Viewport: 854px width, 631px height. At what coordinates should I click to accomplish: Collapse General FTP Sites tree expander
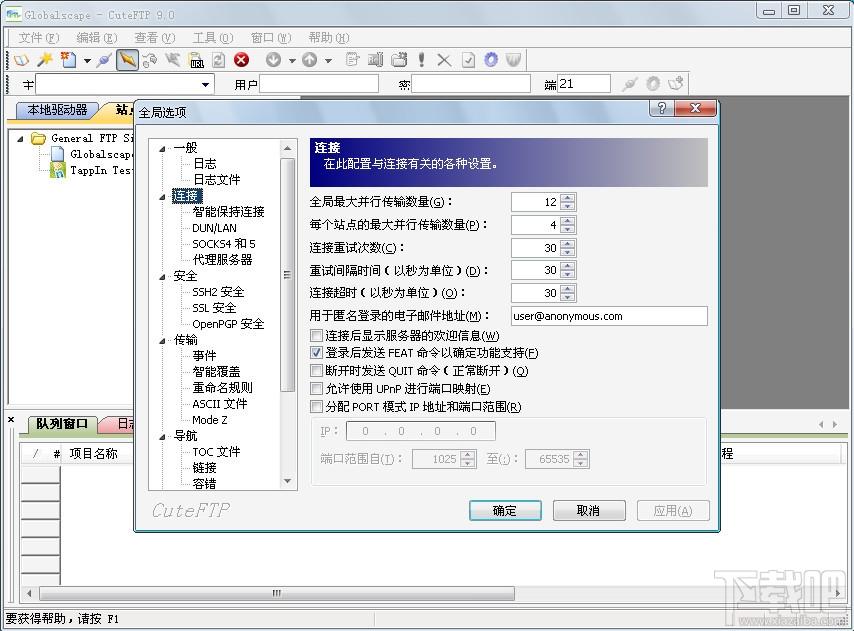(20, 139)
